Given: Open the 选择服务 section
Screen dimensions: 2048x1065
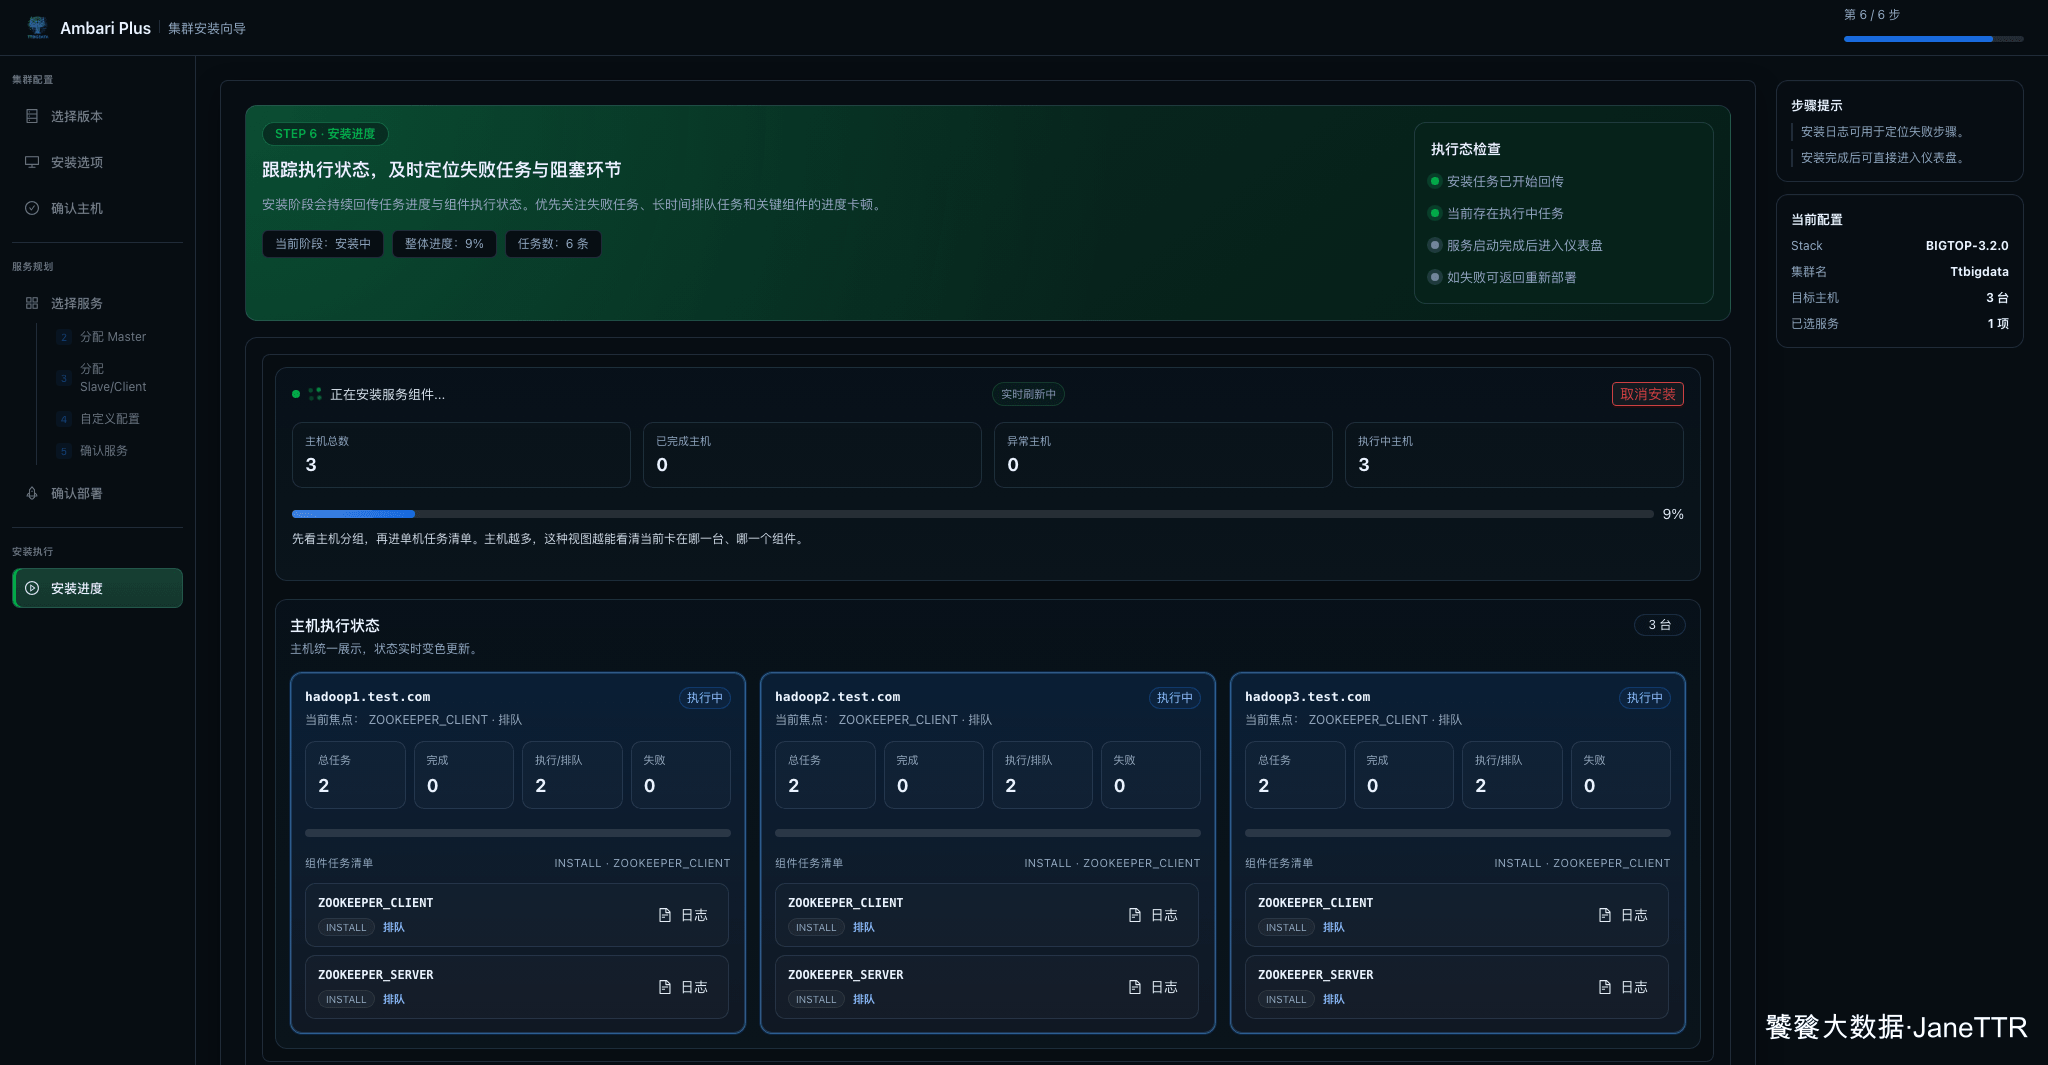Looking at the screenshot, I should click(97, 303).
